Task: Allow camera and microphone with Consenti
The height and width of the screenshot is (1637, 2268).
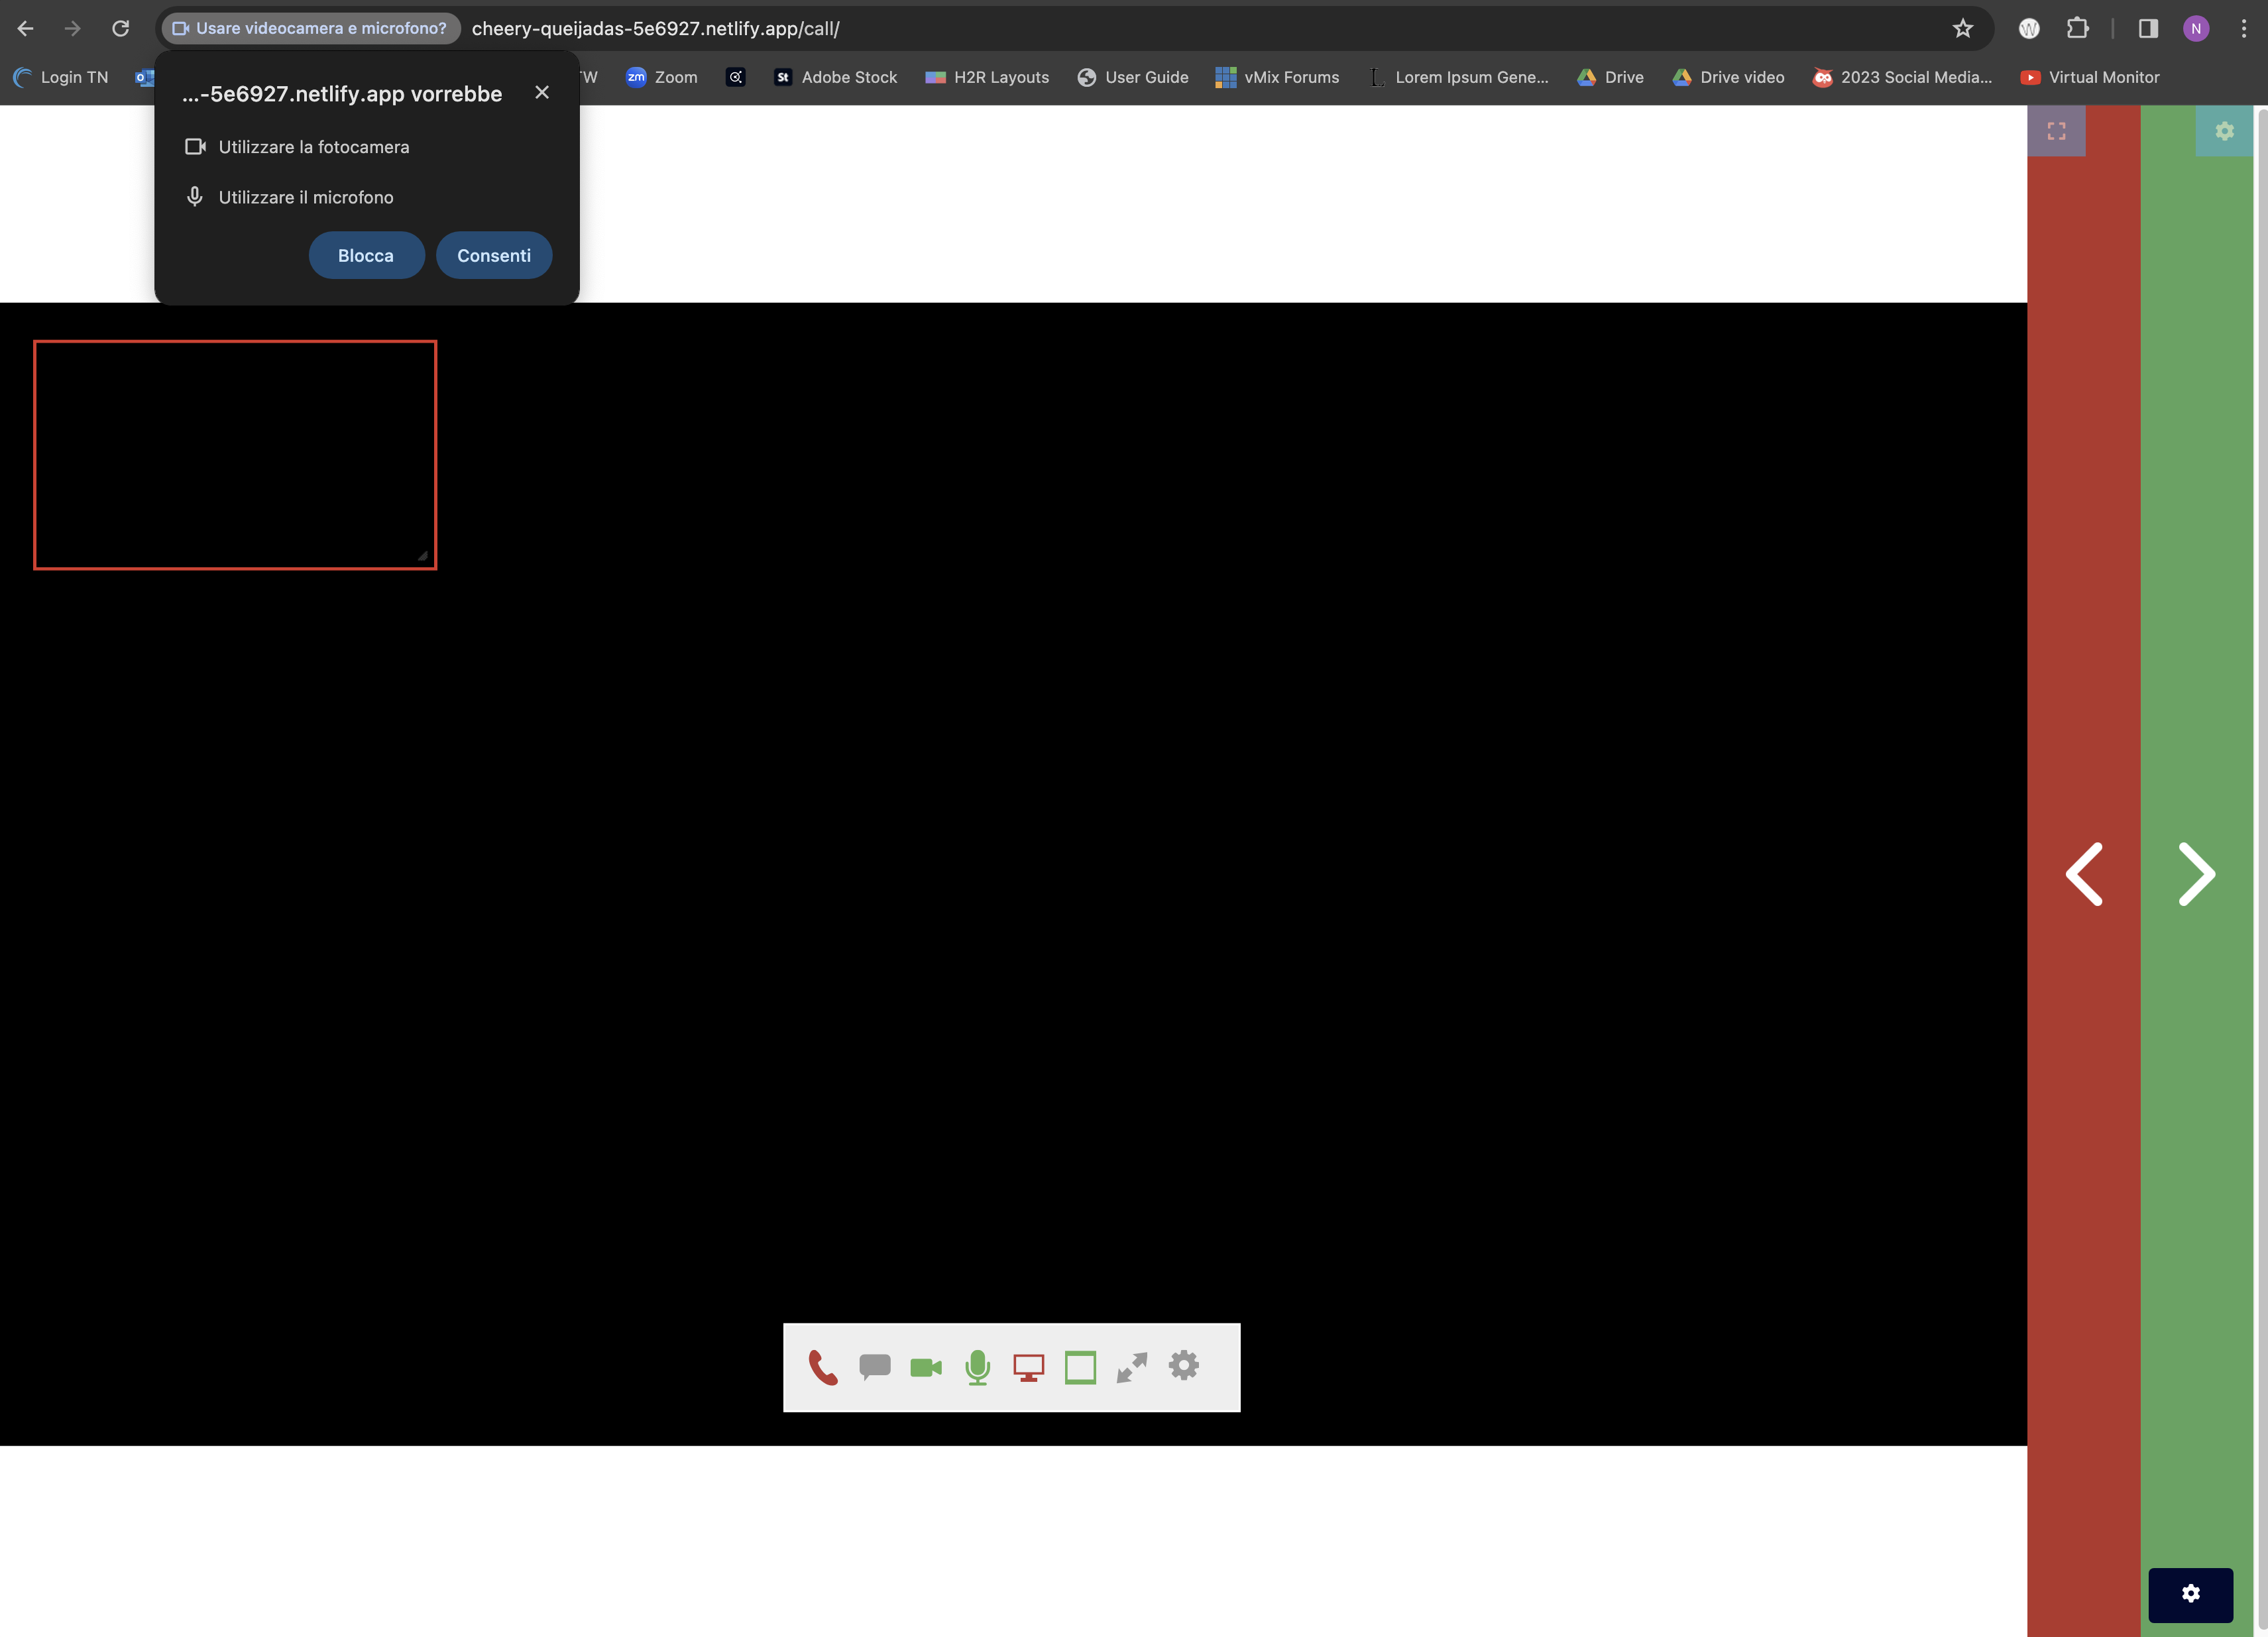Action: 494,255
